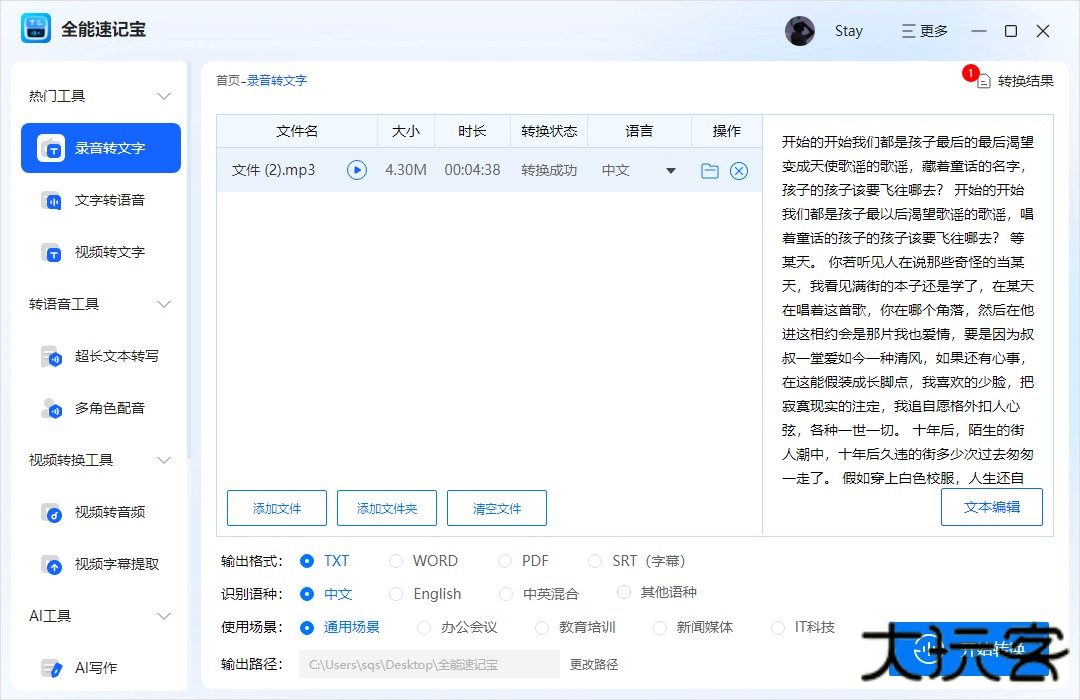Enable the 办公会议 usage scenario
This screenshot has width=1080, height=700.
[426, 627]
